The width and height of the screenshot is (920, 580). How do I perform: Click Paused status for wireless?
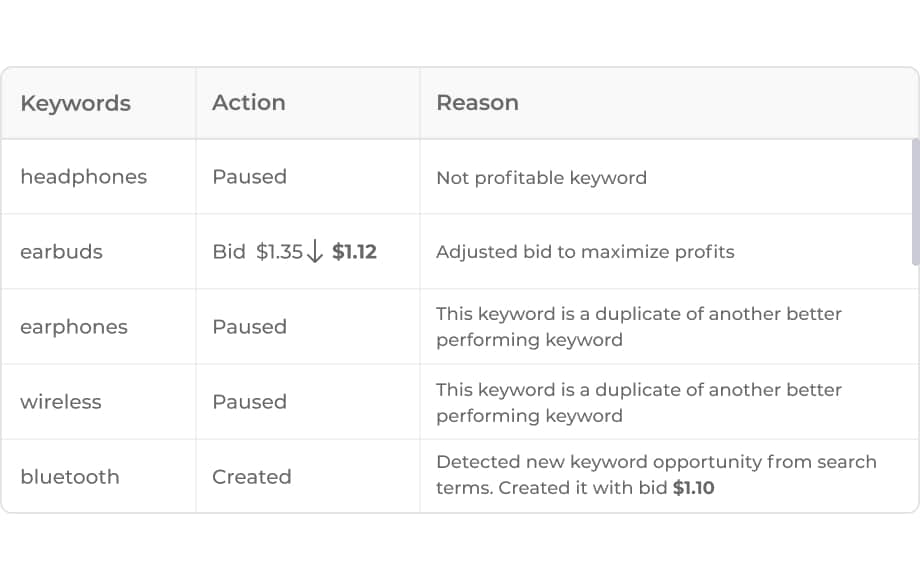pyautogui.click(x=249, y=402)
